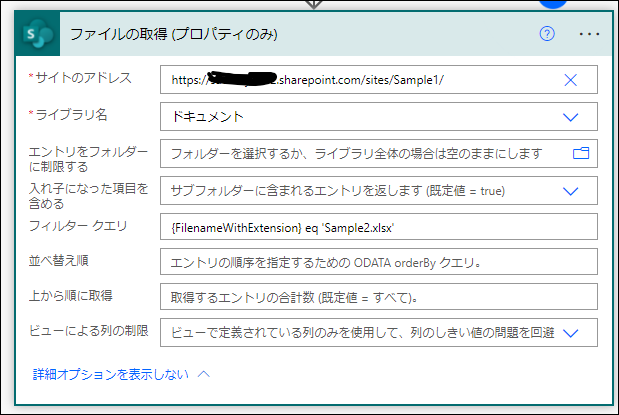Open the three-dot more options menu
Screen dimensions: 619x415
(589, 34)
